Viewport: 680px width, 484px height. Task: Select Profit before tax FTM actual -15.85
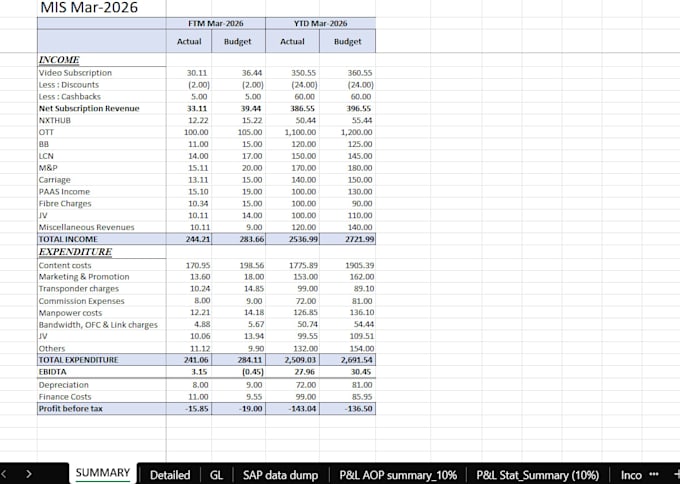[197, 409]
